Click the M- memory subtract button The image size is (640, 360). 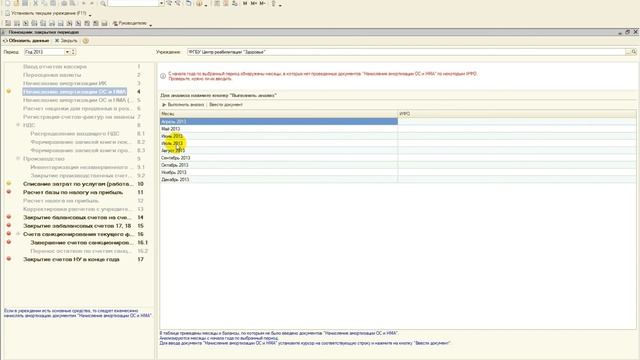pyautogui.click(x=262, y=3)
